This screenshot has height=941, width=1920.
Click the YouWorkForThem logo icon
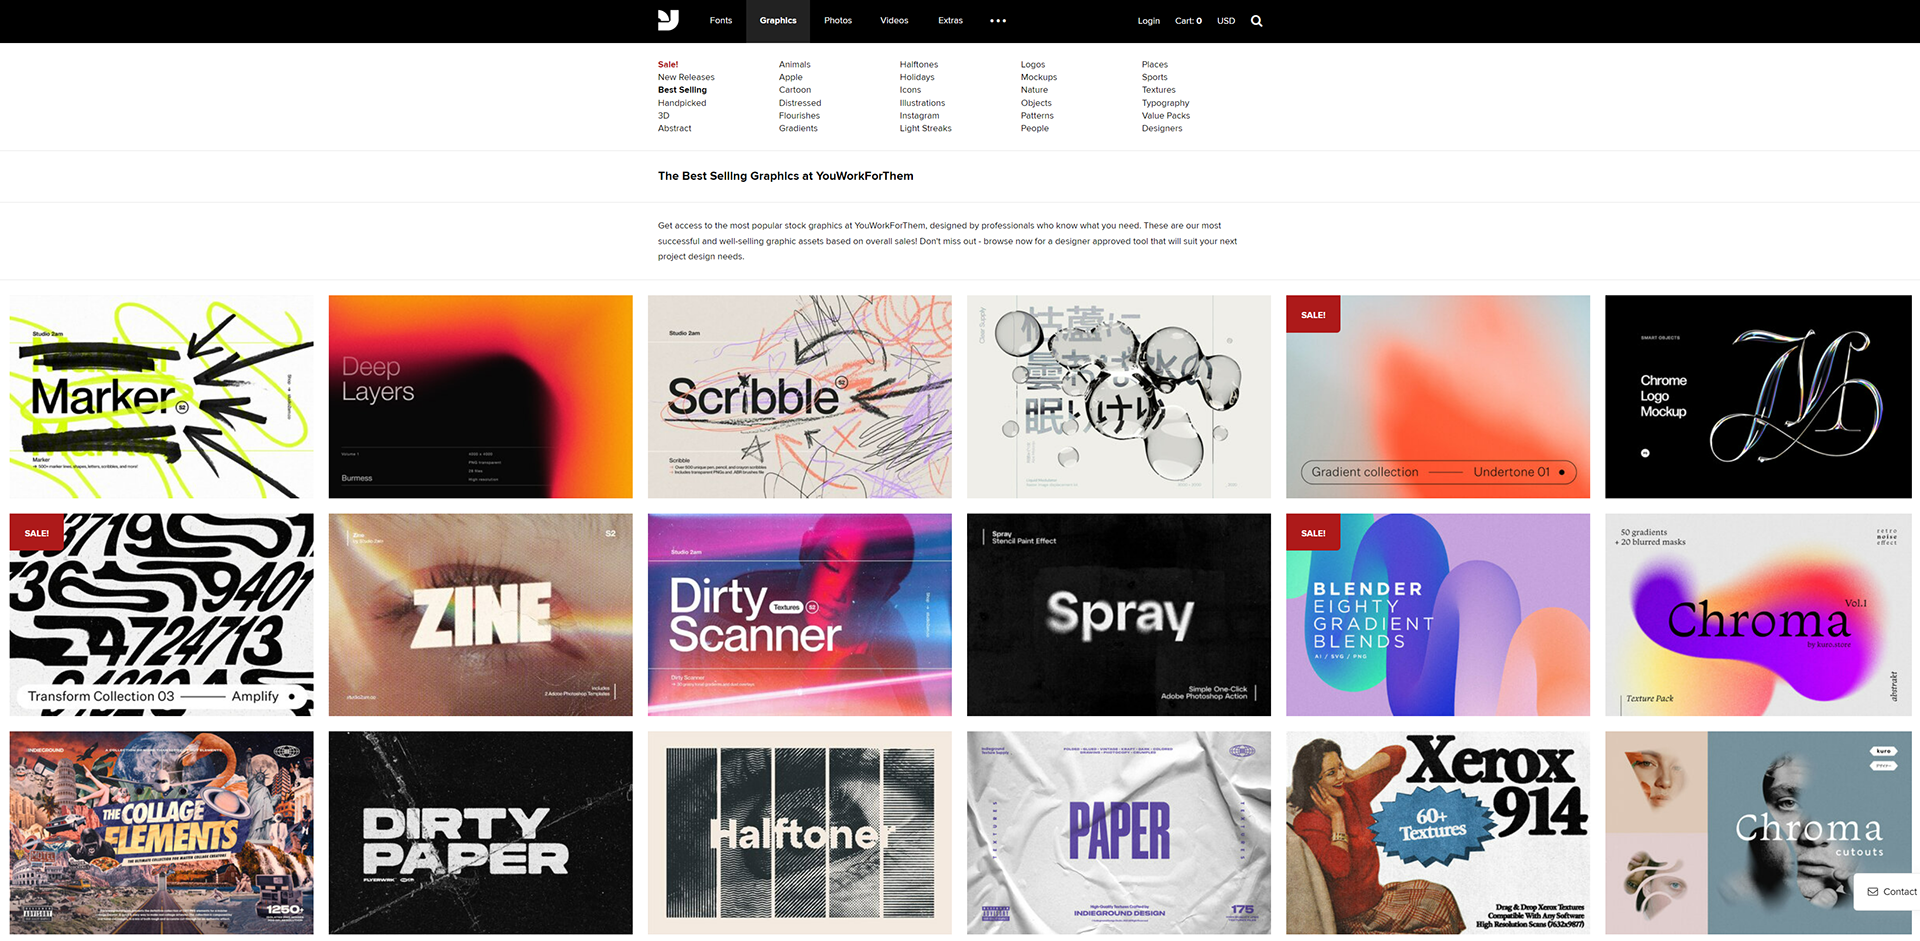point(668,20)
